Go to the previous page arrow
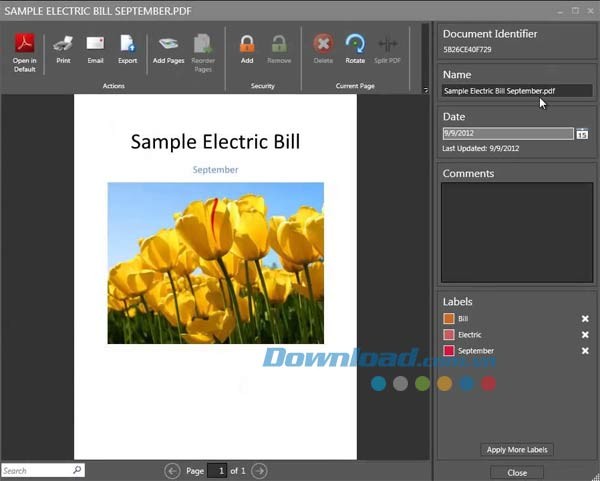600x481 pixels. (173, 470)
